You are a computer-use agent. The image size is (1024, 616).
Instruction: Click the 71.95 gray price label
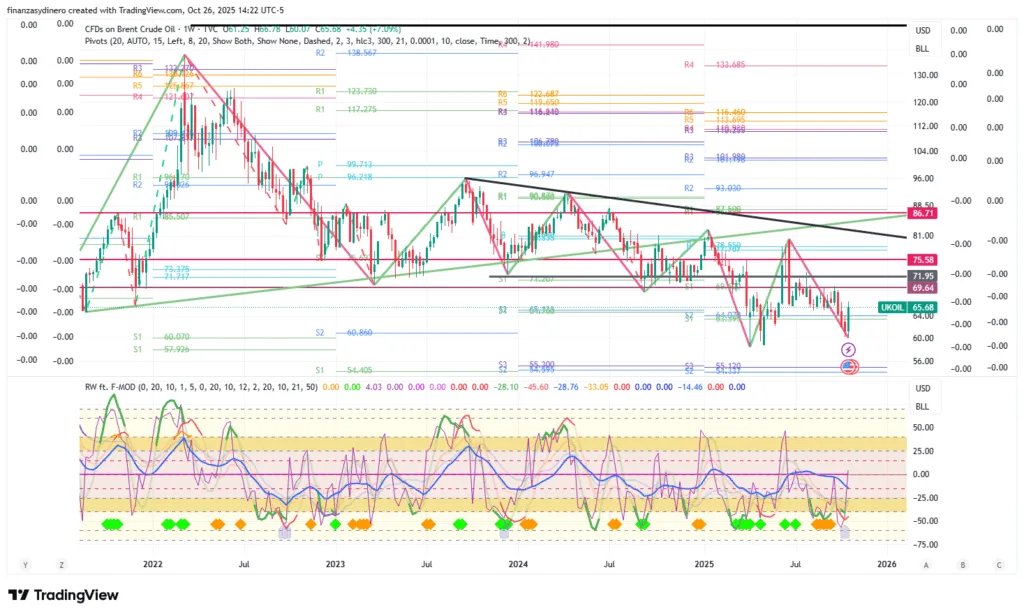pyautogui.click(x=922, y=275)
